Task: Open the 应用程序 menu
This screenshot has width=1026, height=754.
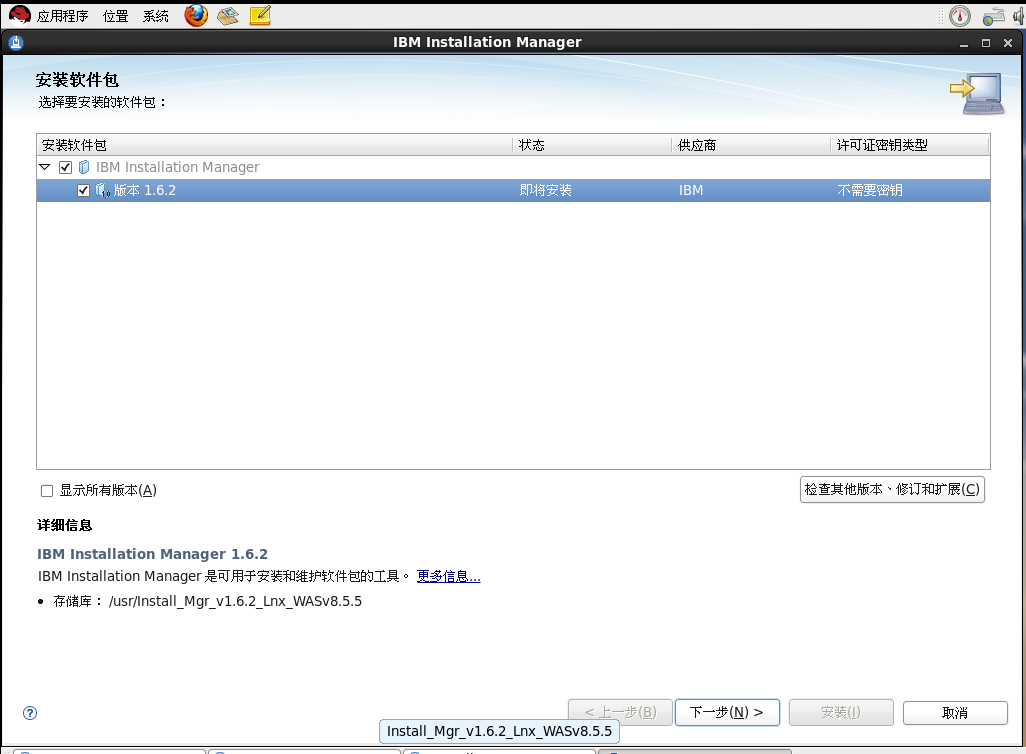Action: pyautogui.click(x=62, y=16)
